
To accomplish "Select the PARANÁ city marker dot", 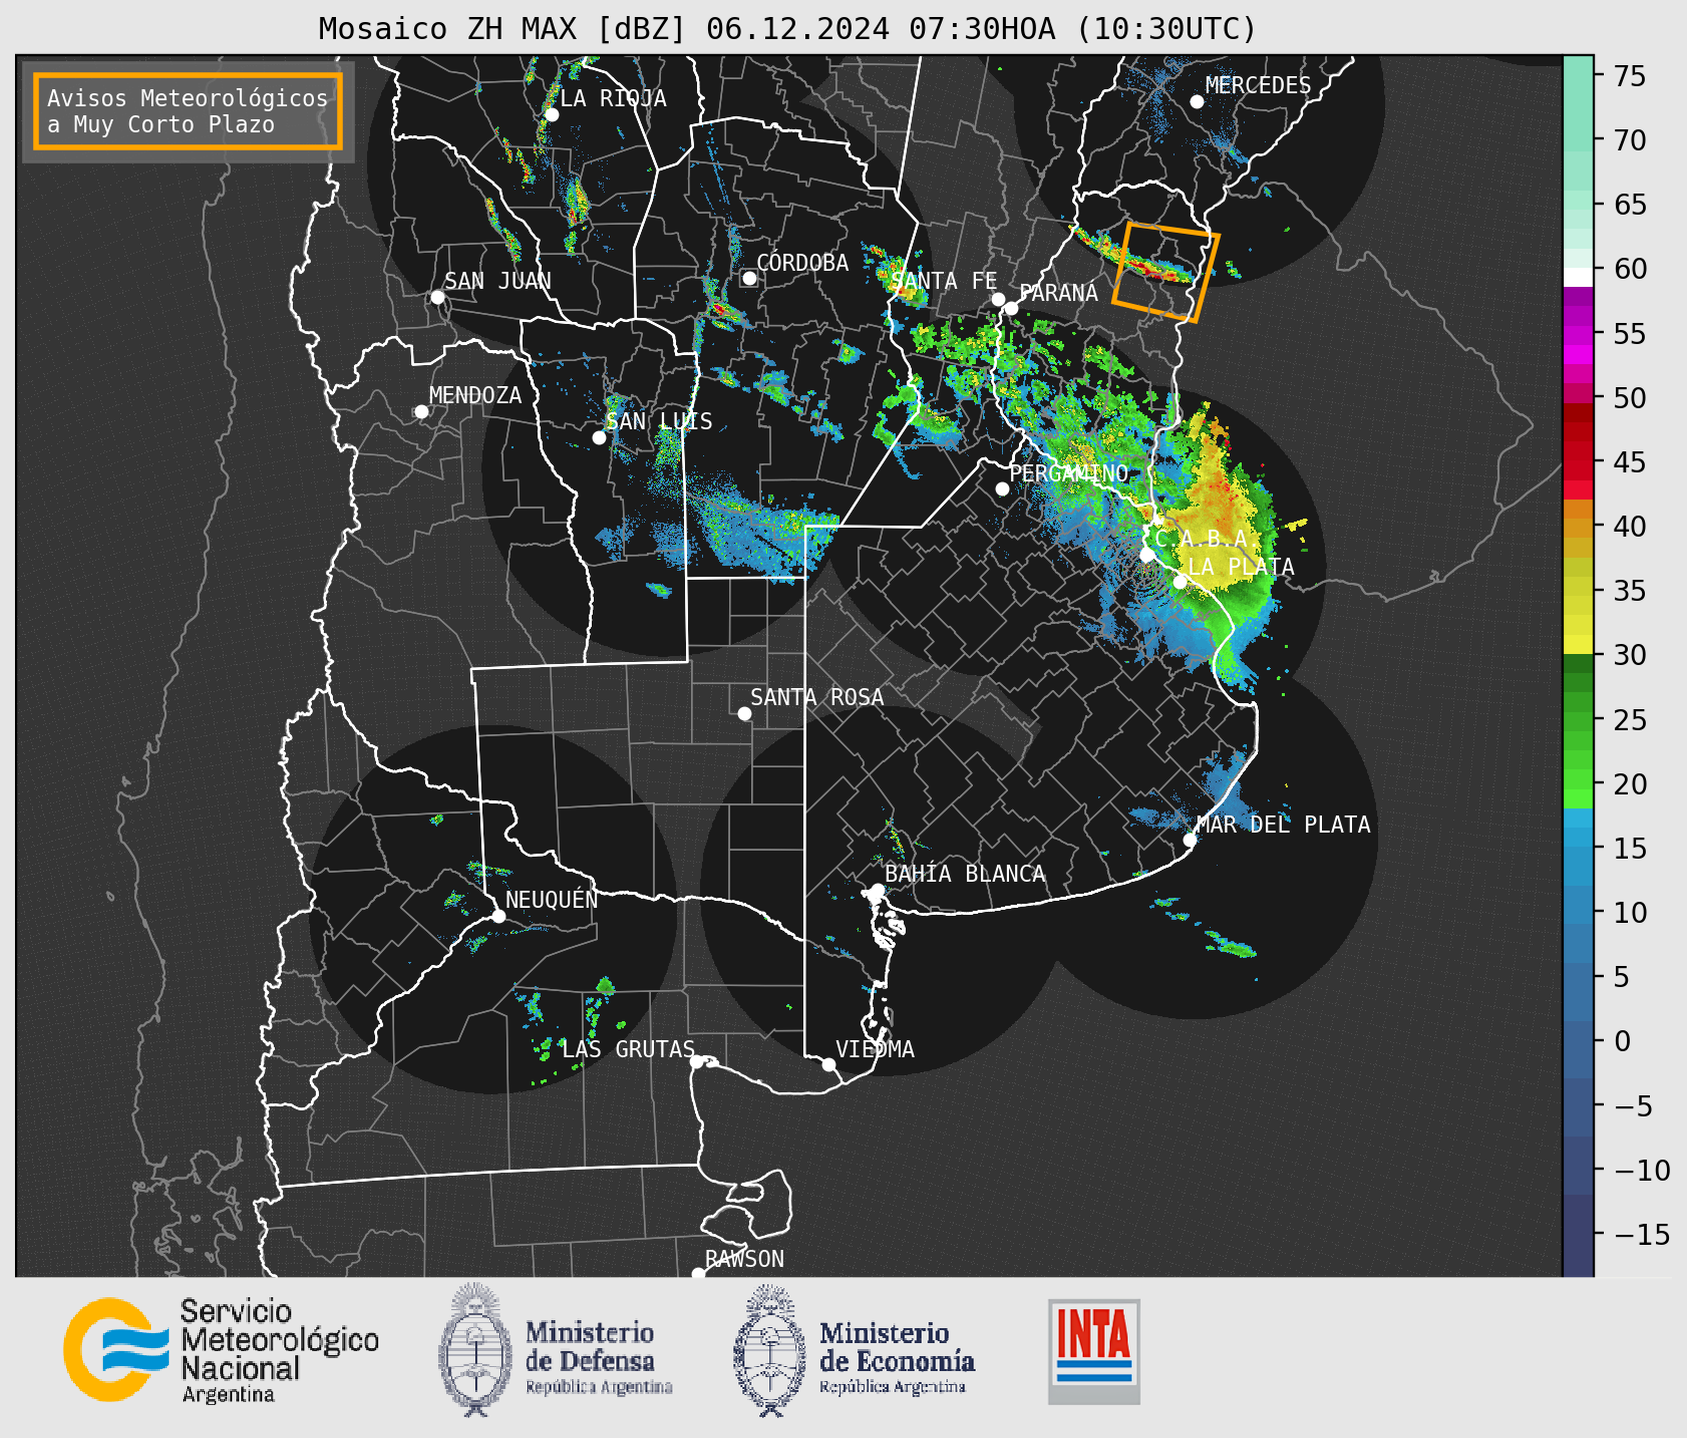I will pos(1011,308).
